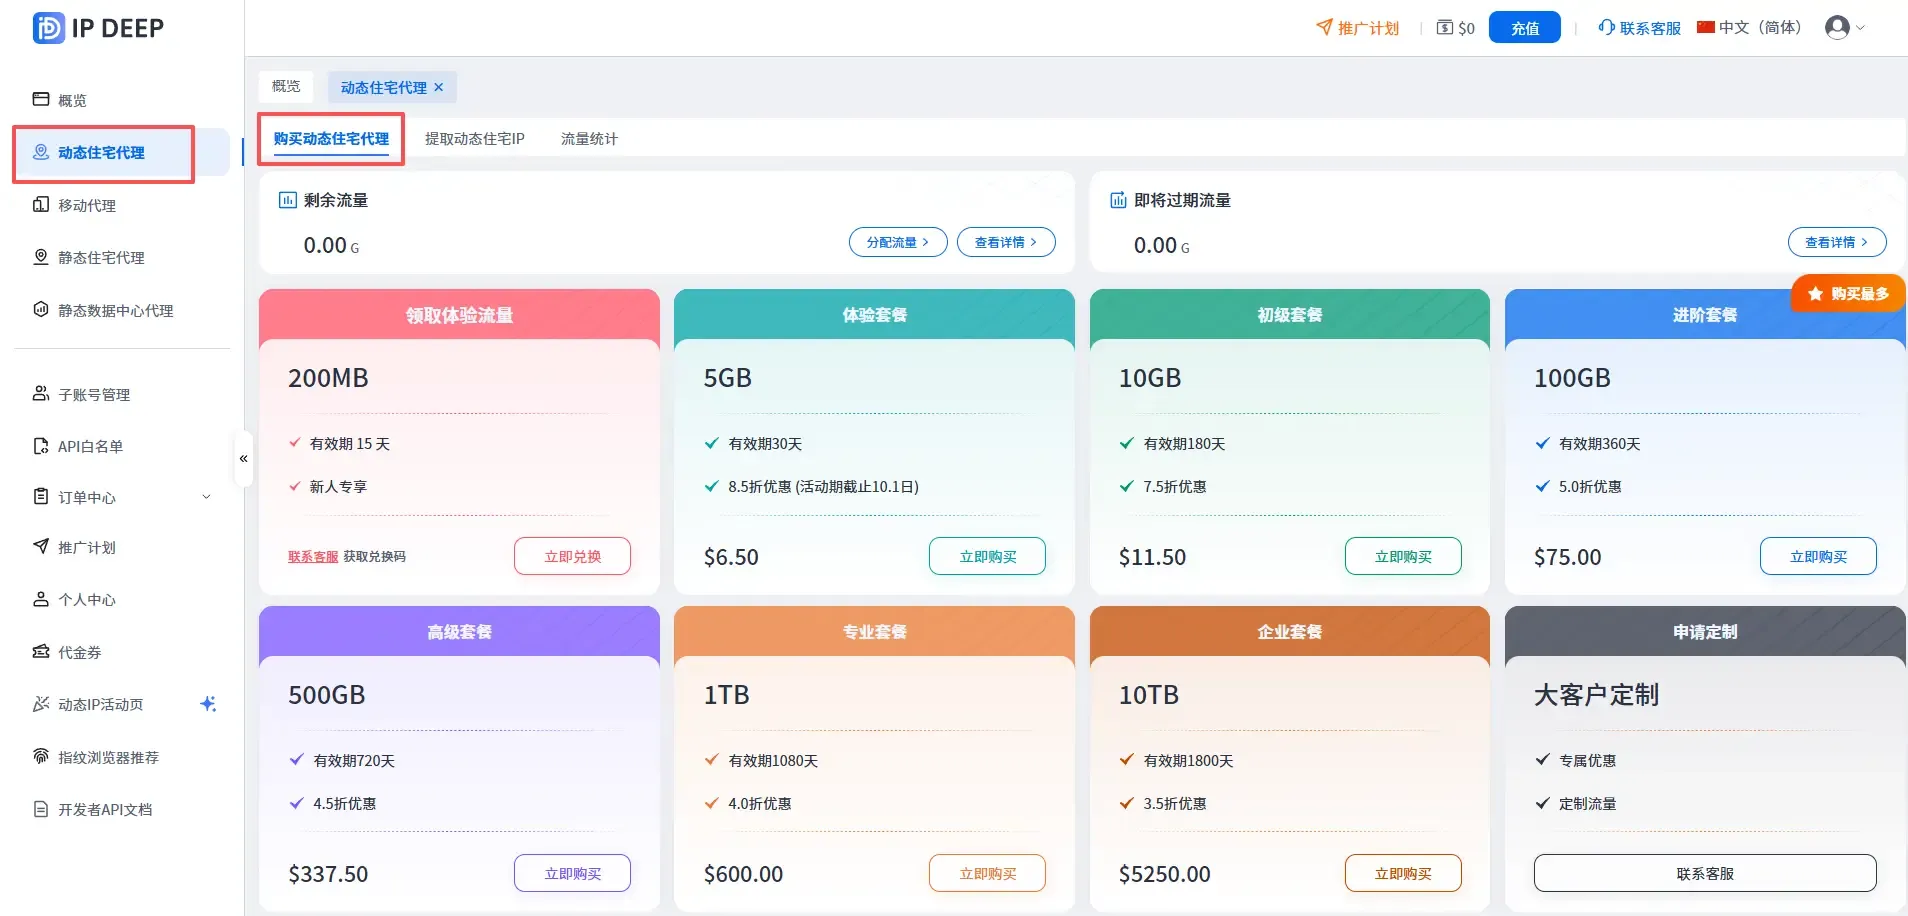
Task: Open 静态数据中心代理 sidebar icon
Action: coord(41,309)
